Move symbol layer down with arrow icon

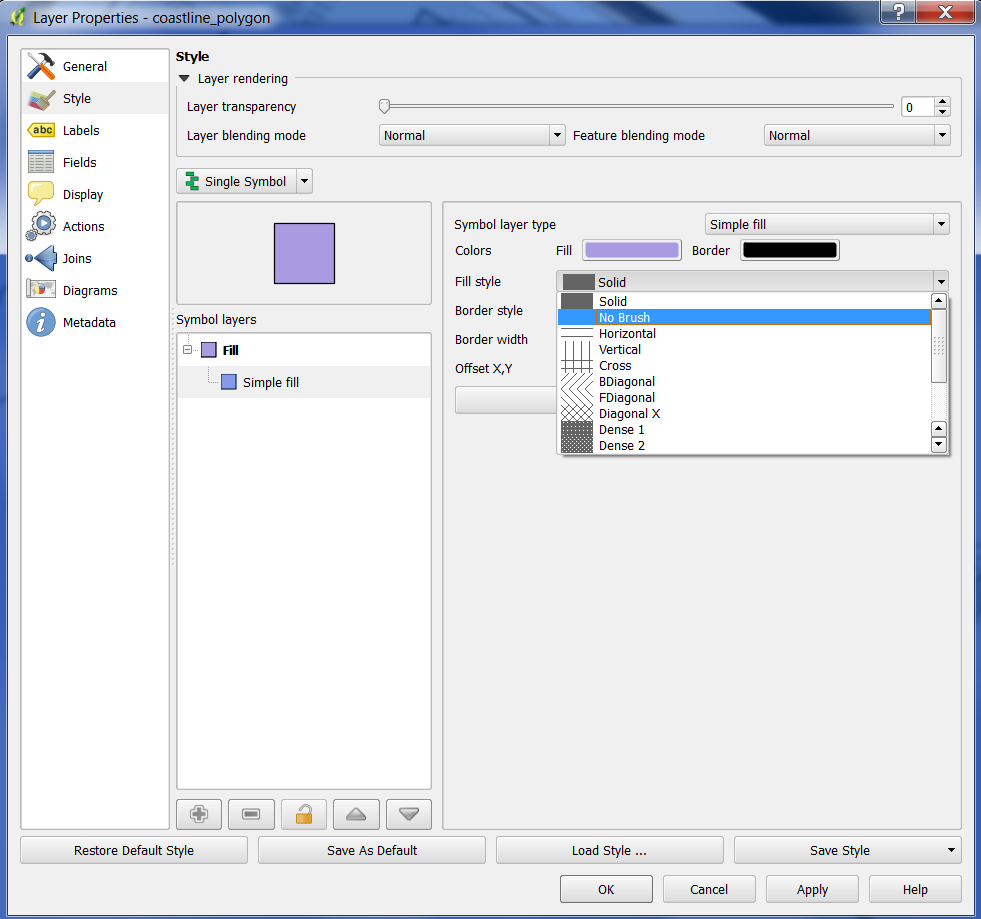408,814
